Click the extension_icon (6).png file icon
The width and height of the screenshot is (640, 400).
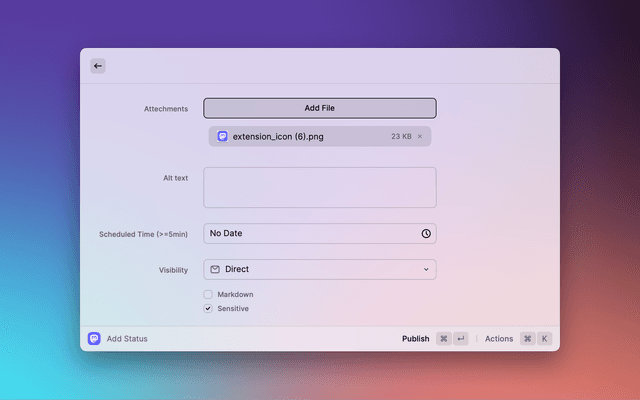click(222, 136)
